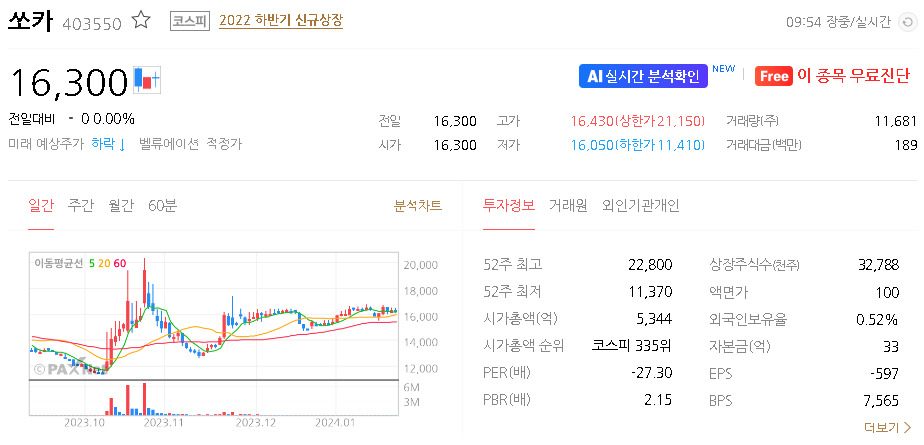Click the 이동평균선 5 20 60 legend
The height and width of the screenshot is (445, 924).
coord(80,263)
